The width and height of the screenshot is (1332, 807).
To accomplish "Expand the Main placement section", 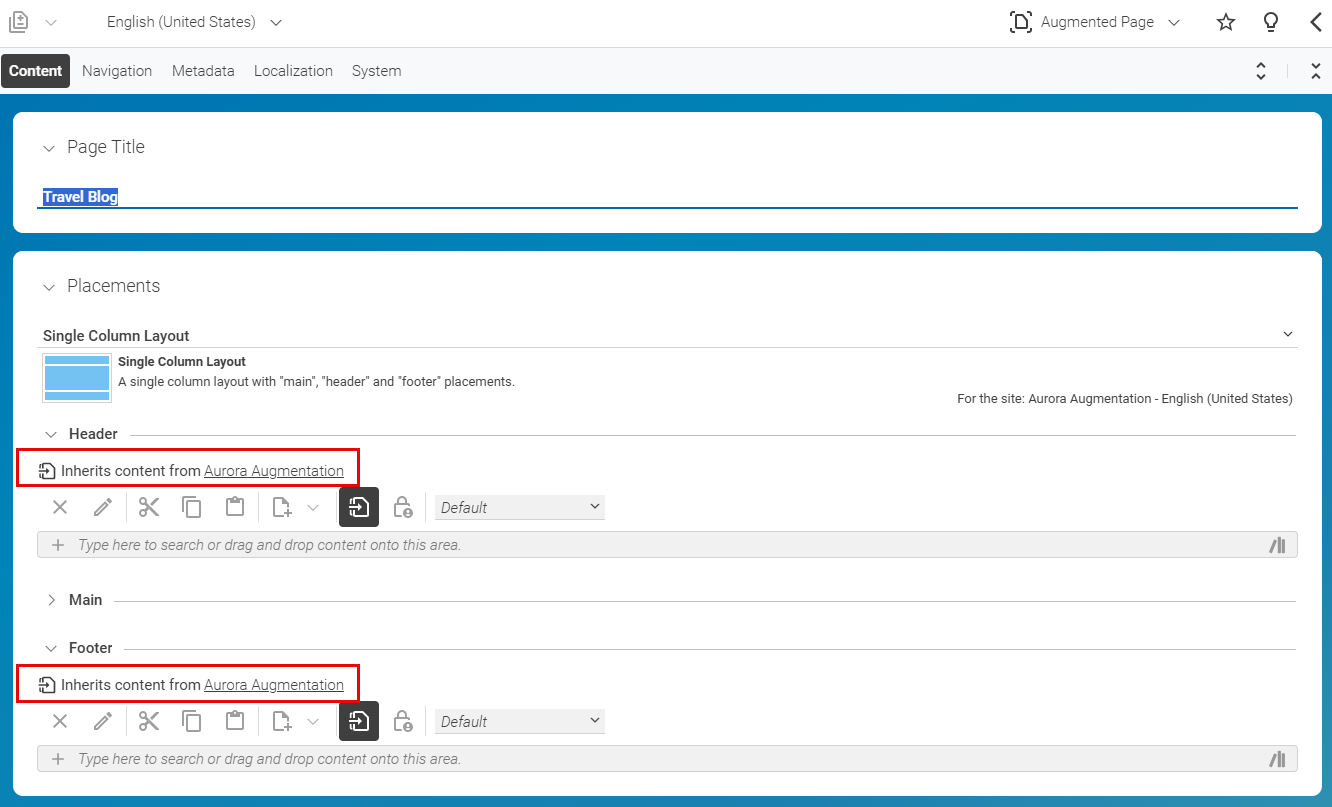I will pyautogui.click(x=52, y=600).
